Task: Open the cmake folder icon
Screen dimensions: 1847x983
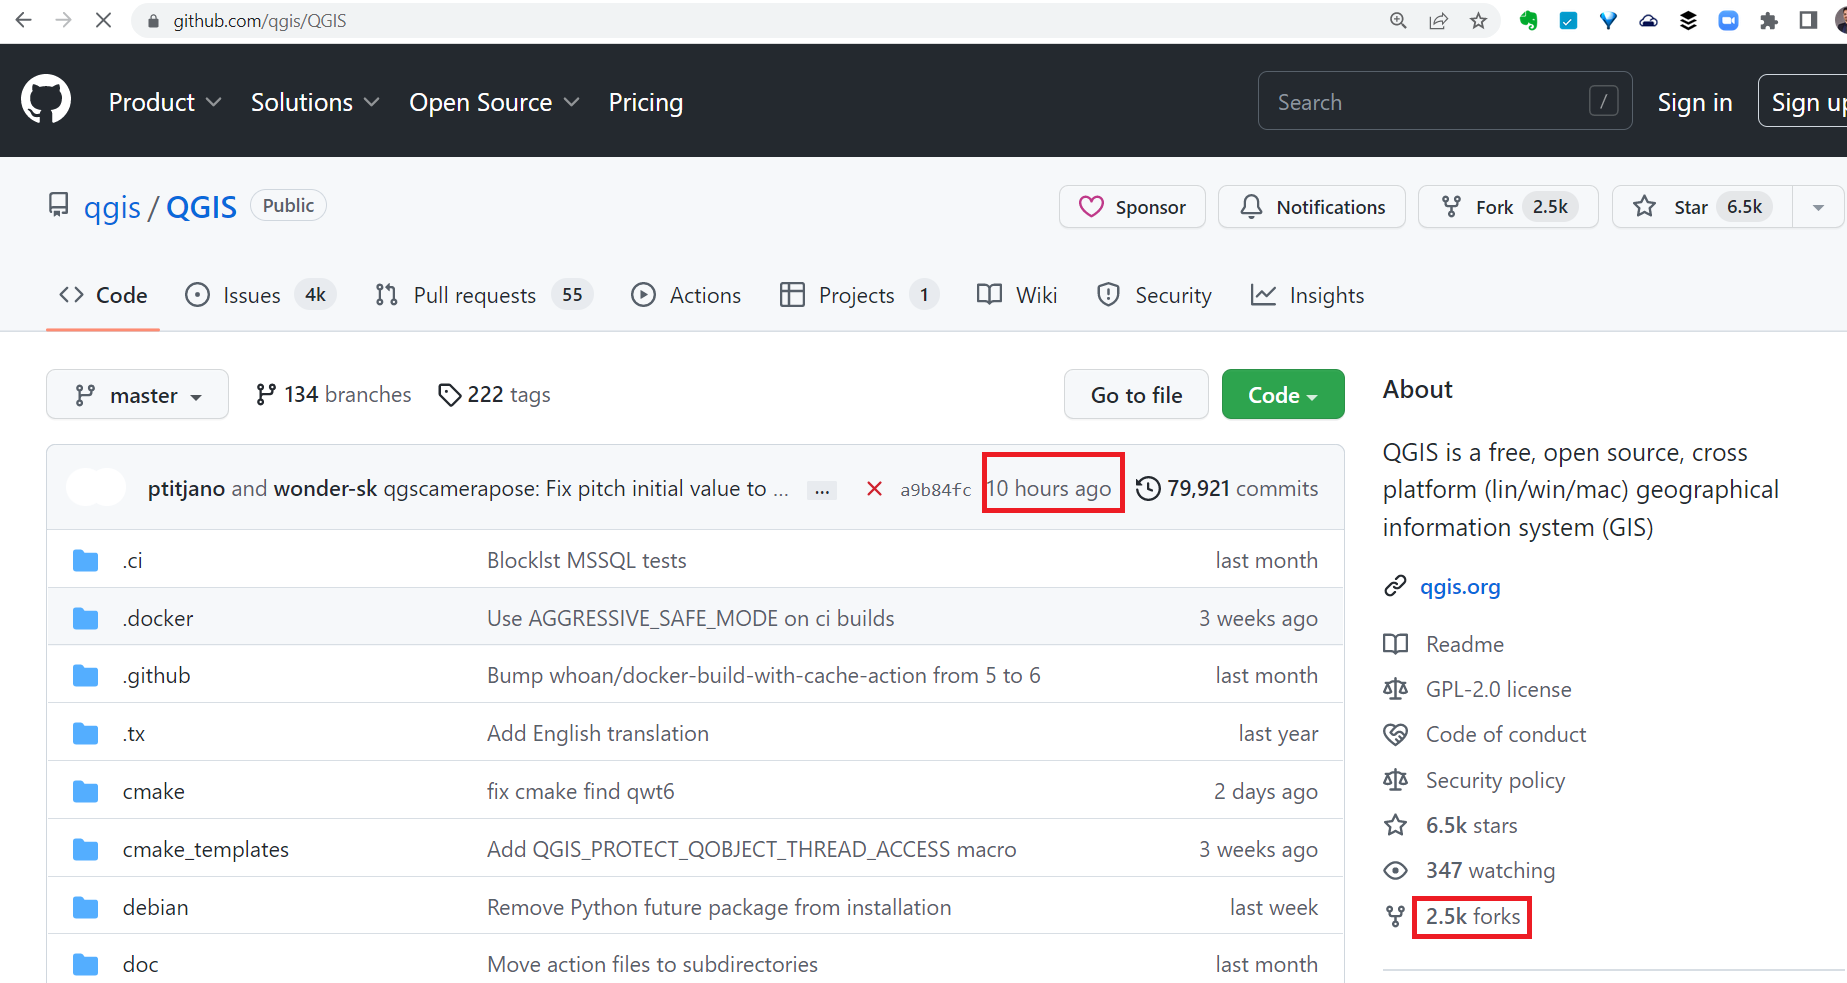Action: [86, 792]
